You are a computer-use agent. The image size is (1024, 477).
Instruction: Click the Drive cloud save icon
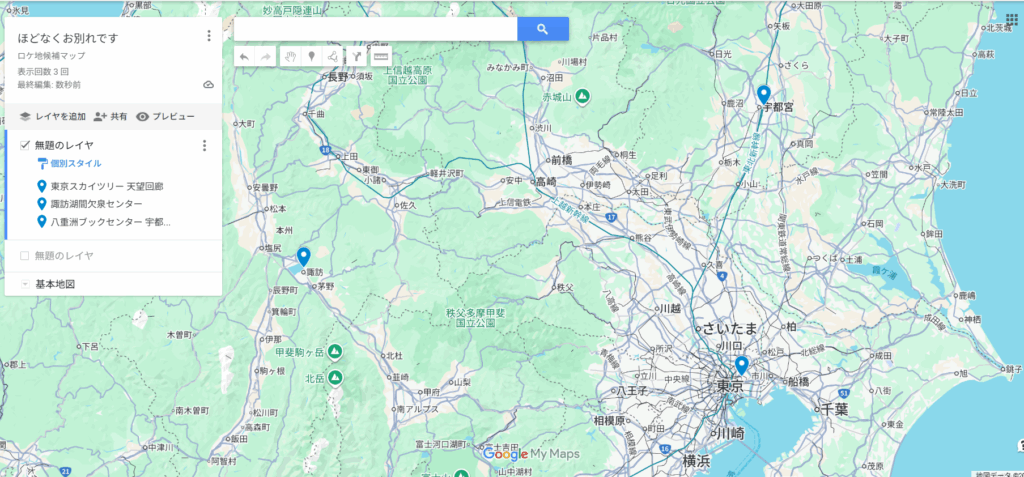pos(208,85)
